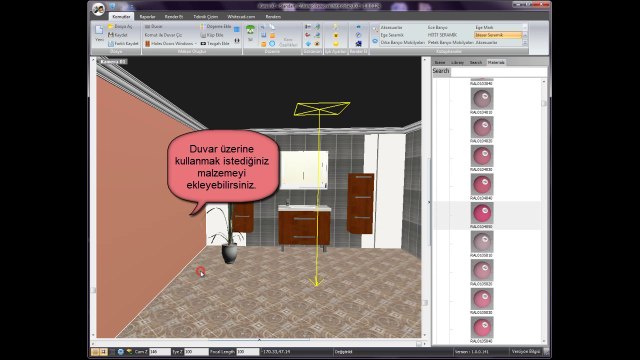Click blue diamond icon in Görünüm group
Image resolution: width=640 pixels, height=360 pixels.
pyautogui.click(x=308, y=44)
